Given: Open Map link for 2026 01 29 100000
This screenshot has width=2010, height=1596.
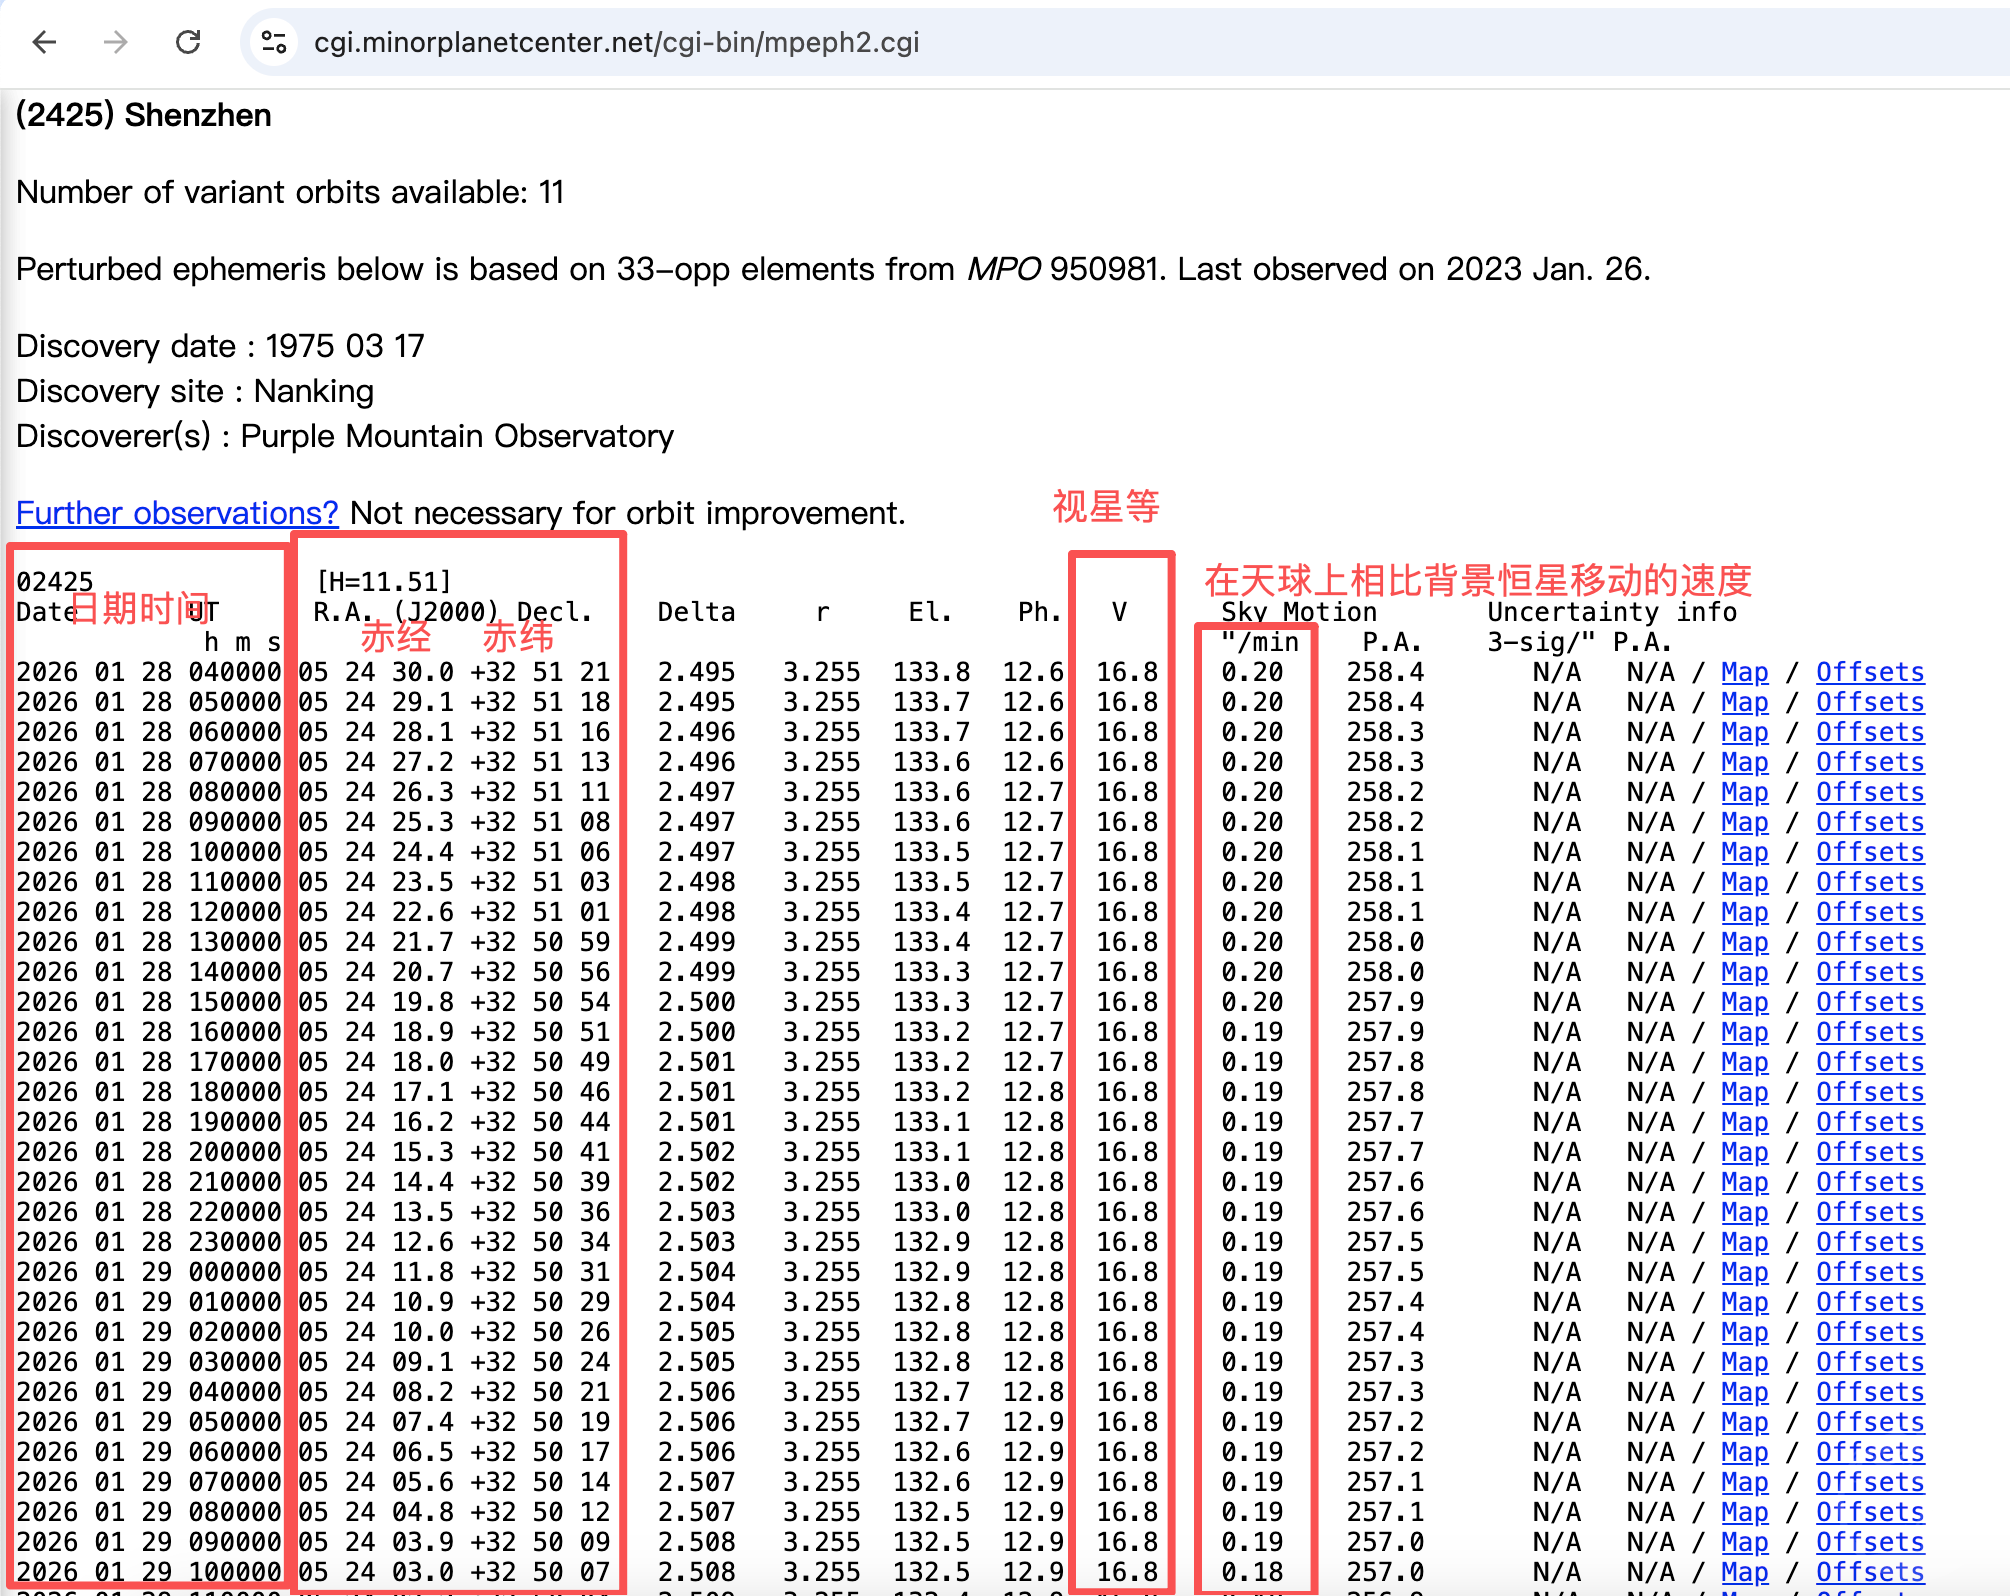Looking at the screenshot, I should [1744, 1572].
